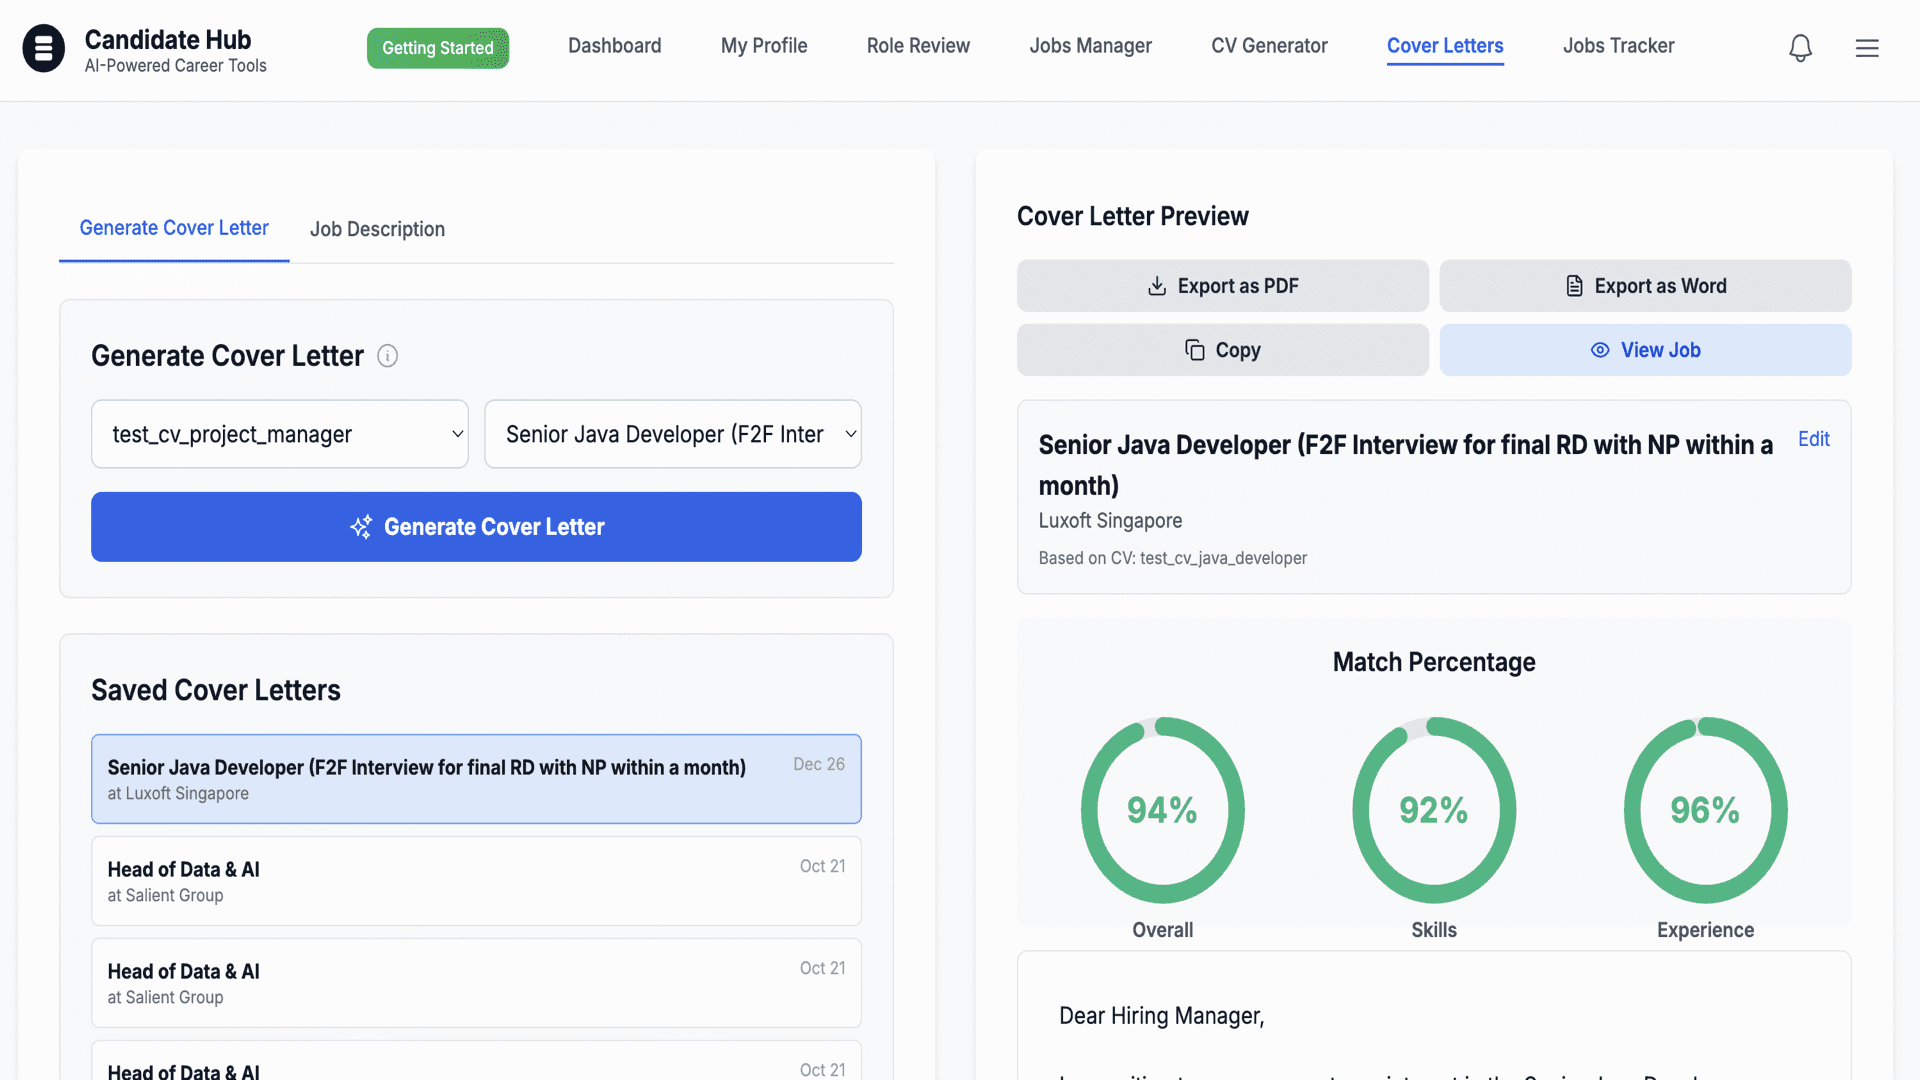Click the download icon on Export as PDF
Viewport: 1920px width, 1080px height.
tap(1157, 286)
